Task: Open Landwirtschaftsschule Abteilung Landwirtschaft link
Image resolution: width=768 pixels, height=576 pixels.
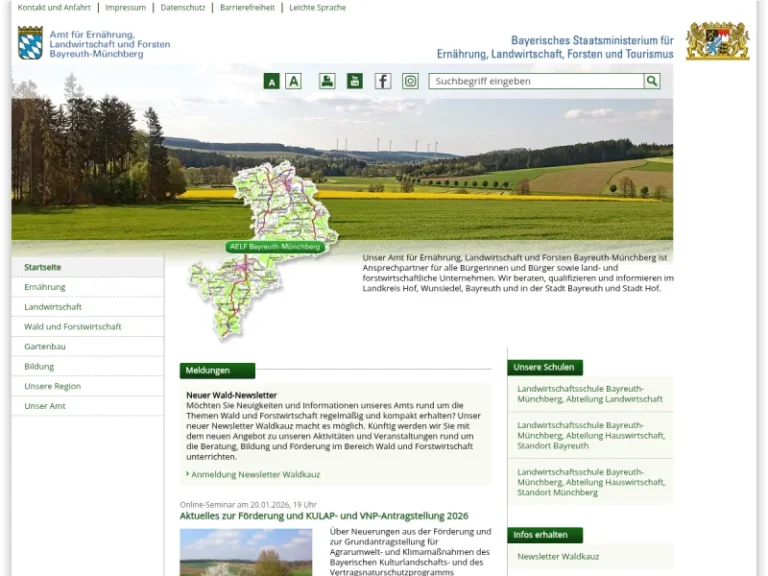Action: click(x=590, y=394)
